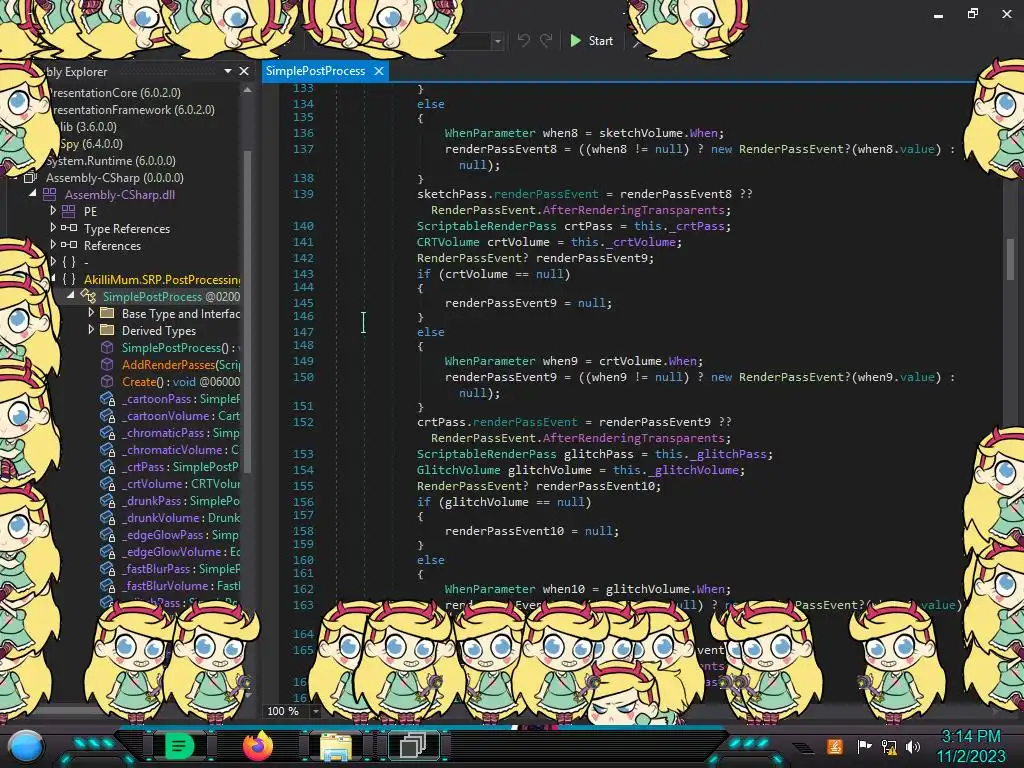This screenshot has width=1024, height=768.
Task: Click the Base Type and Interfaces folder icon
Action: pyautogui.click(x=107, y=313)
